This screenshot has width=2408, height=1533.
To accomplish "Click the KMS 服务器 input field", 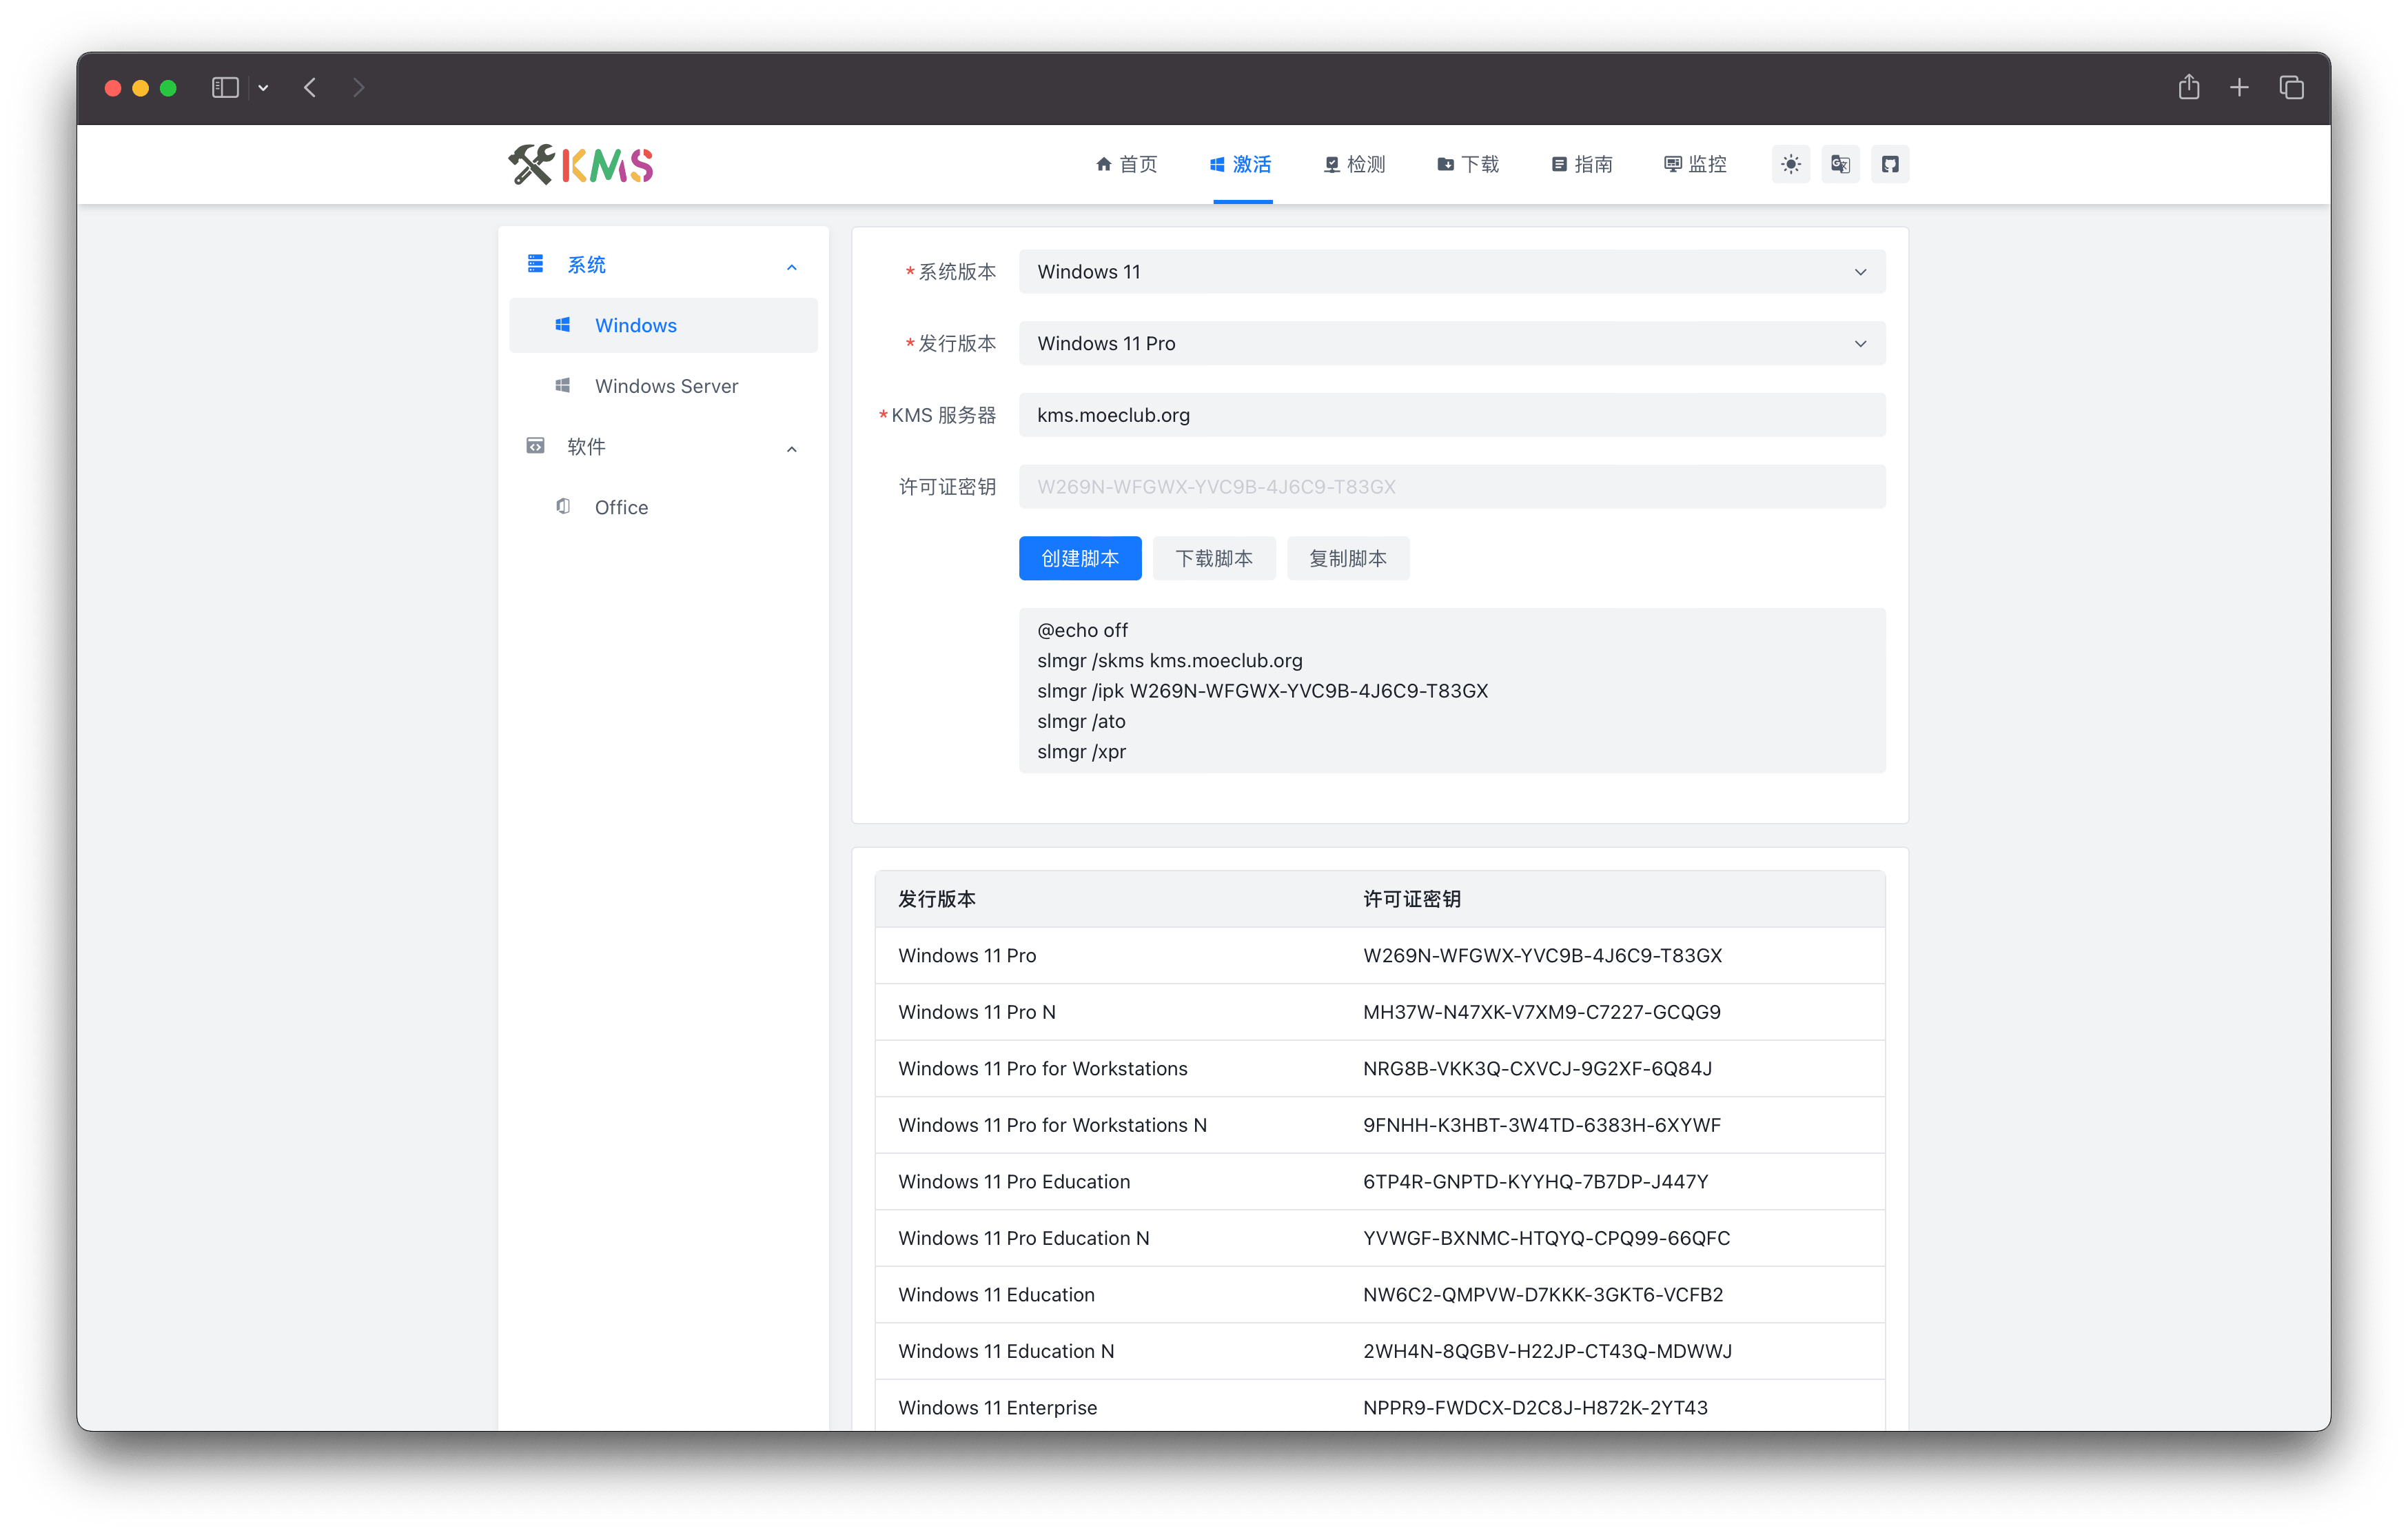I will 1452,415.
